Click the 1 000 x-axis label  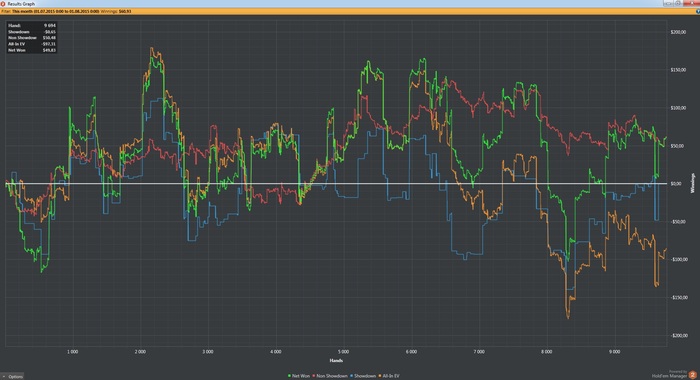click(x=72, y=352)
